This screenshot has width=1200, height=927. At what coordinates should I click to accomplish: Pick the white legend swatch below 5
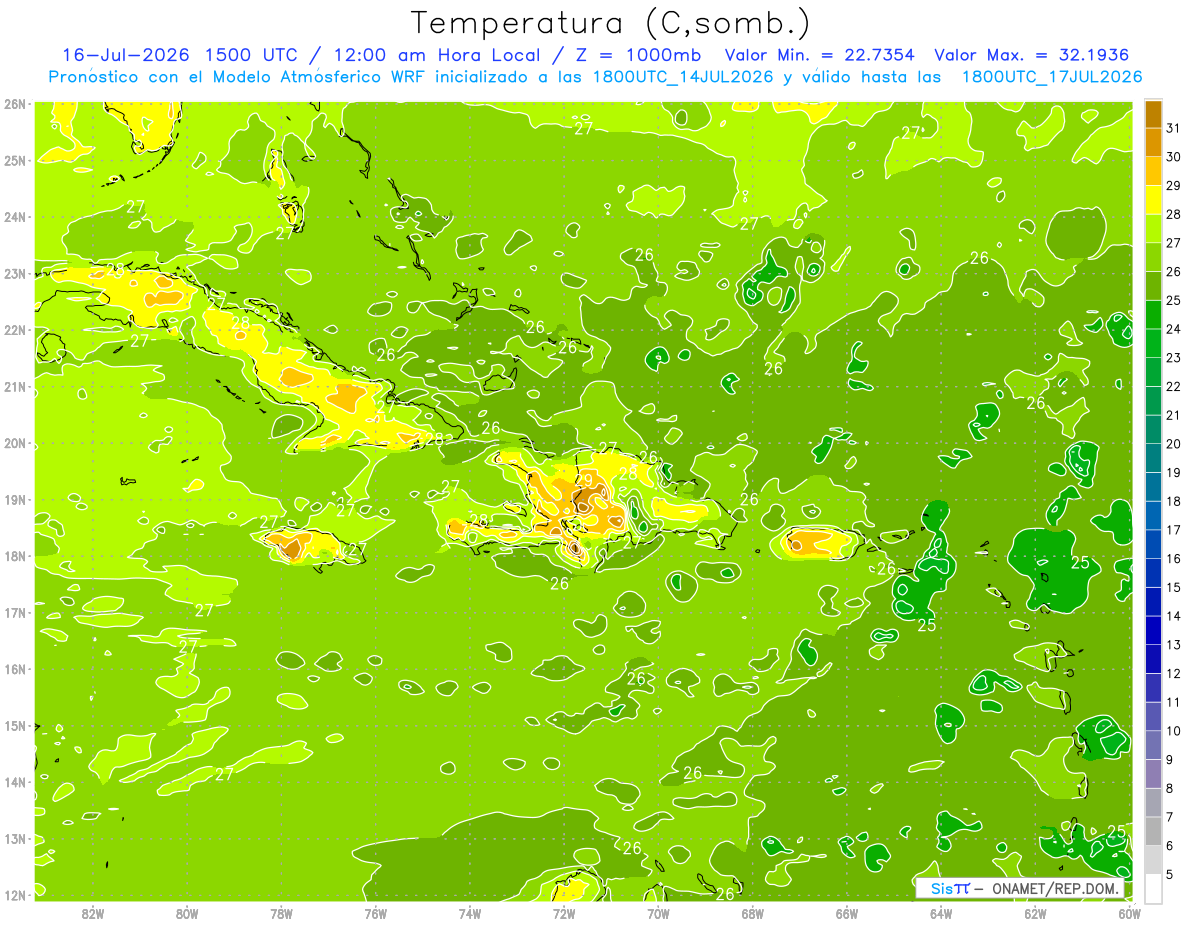1153,888
